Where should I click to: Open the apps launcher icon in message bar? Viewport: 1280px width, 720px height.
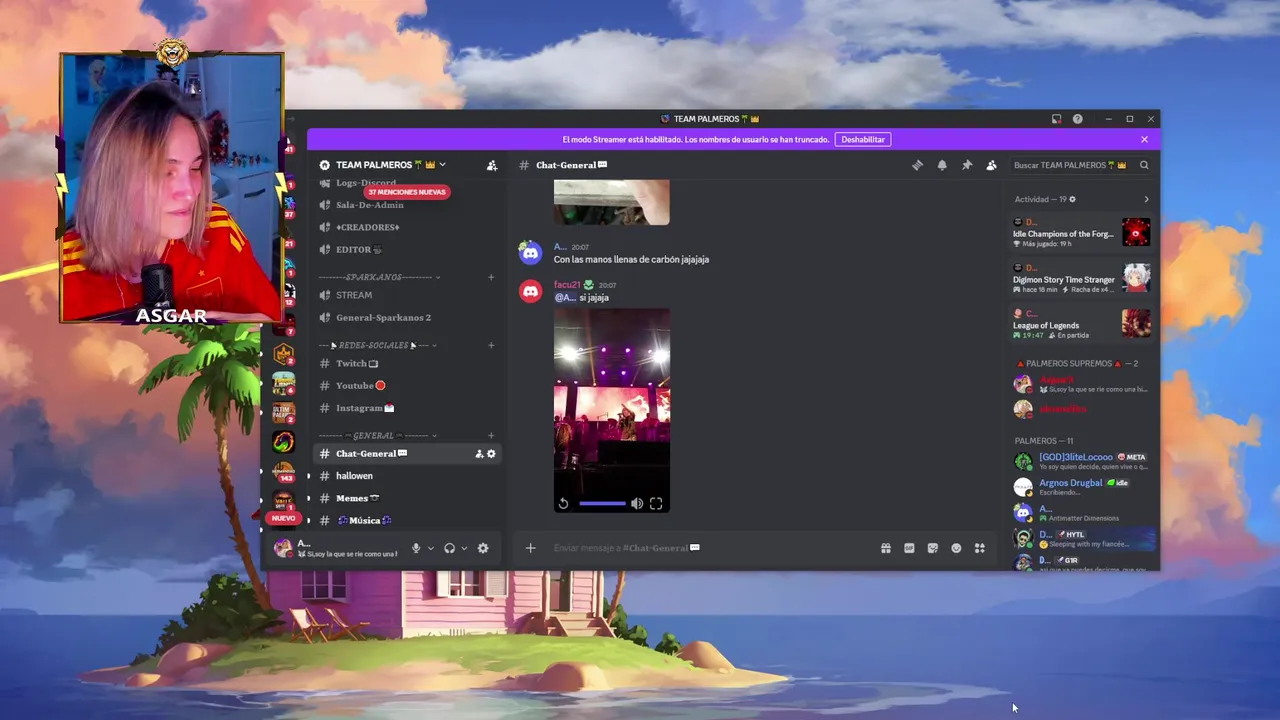[x=980, y=548]
